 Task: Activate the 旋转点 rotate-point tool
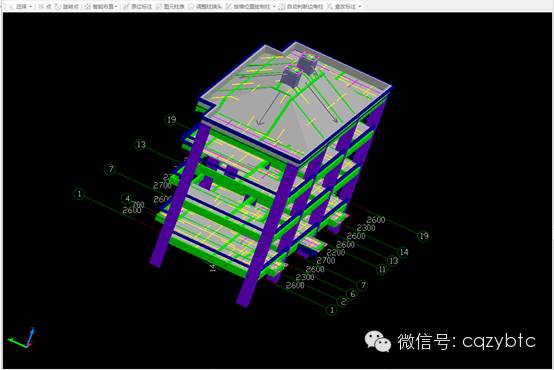pos(66,6)
